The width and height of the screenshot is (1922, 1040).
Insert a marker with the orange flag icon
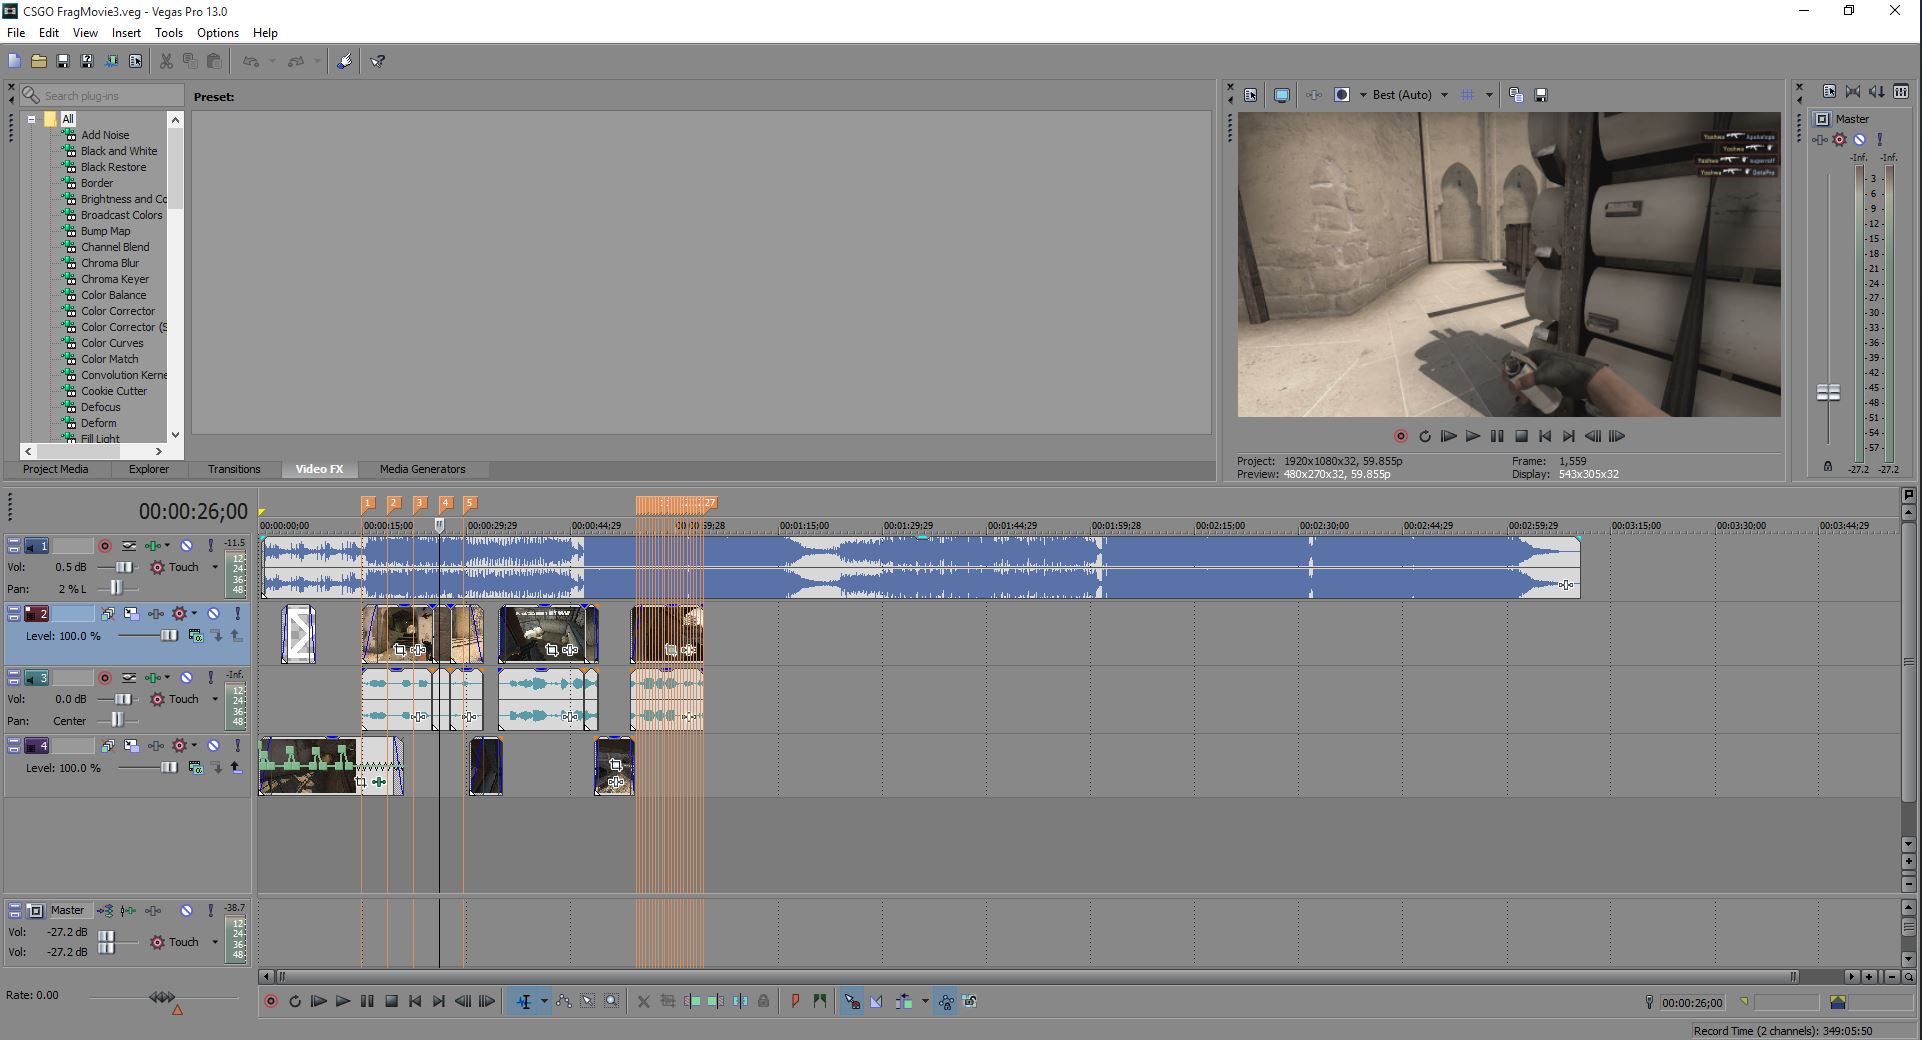(795, 1001)
